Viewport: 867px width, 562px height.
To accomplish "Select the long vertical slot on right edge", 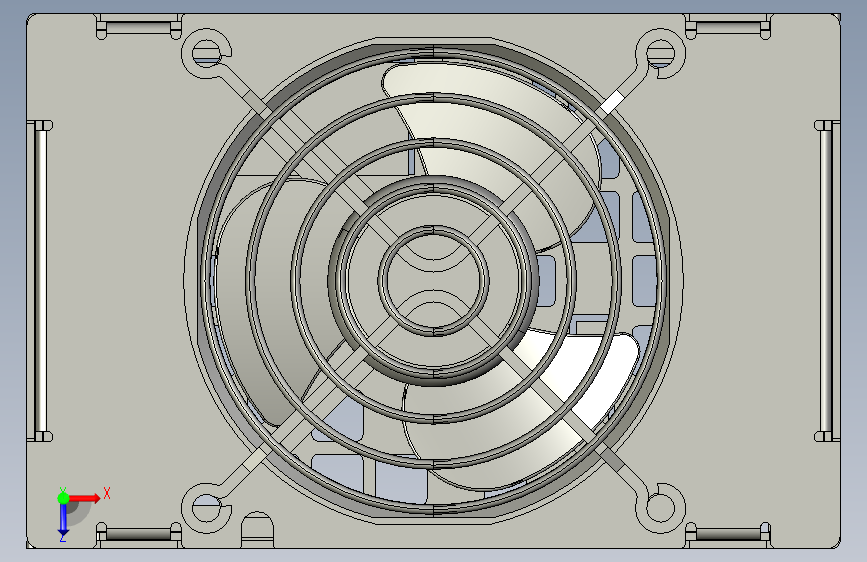I will (826, 281).
